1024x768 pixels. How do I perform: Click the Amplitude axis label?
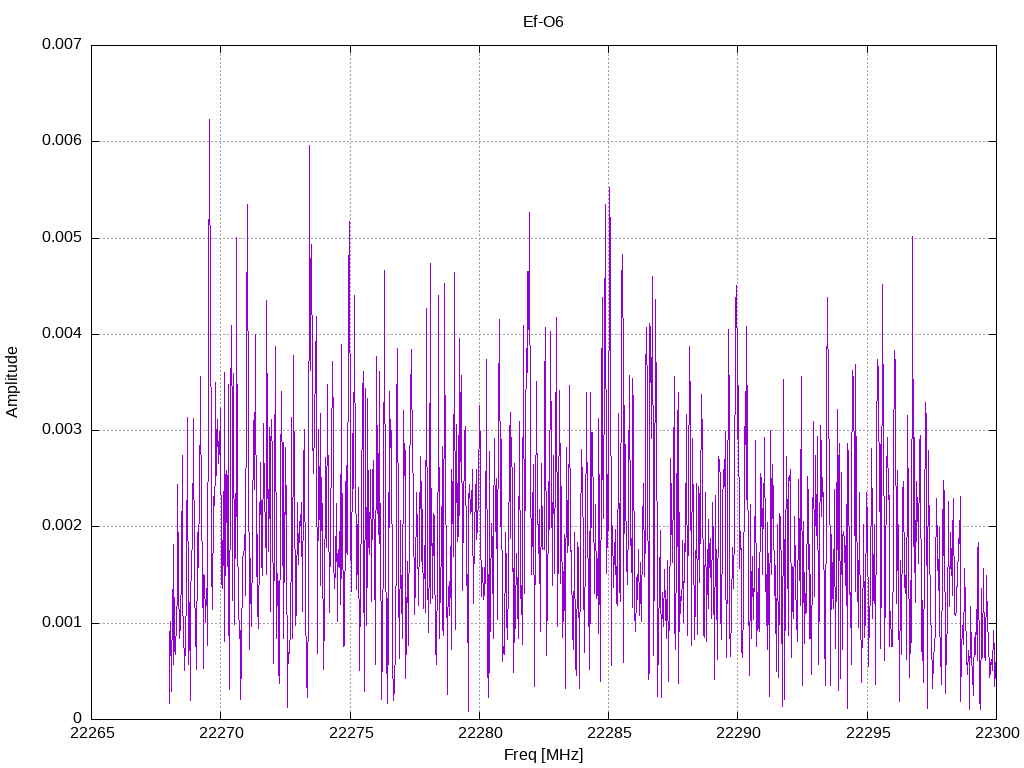tap(12, 382)
